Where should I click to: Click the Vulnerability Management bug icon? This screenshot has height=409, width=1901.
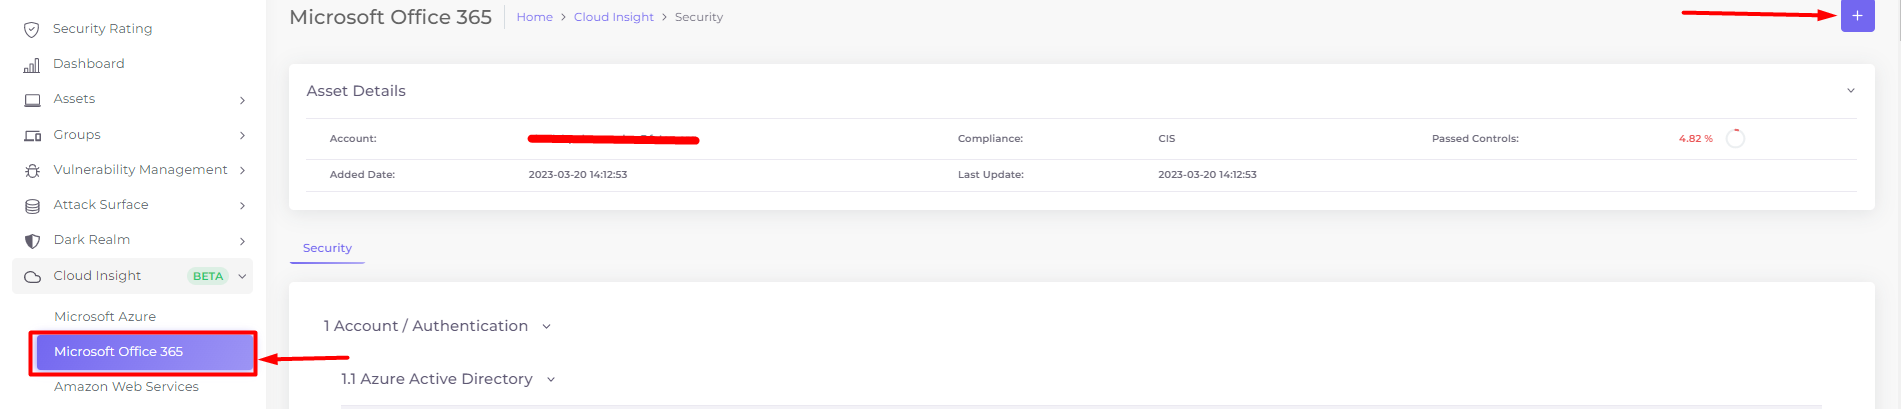[32, 171]
